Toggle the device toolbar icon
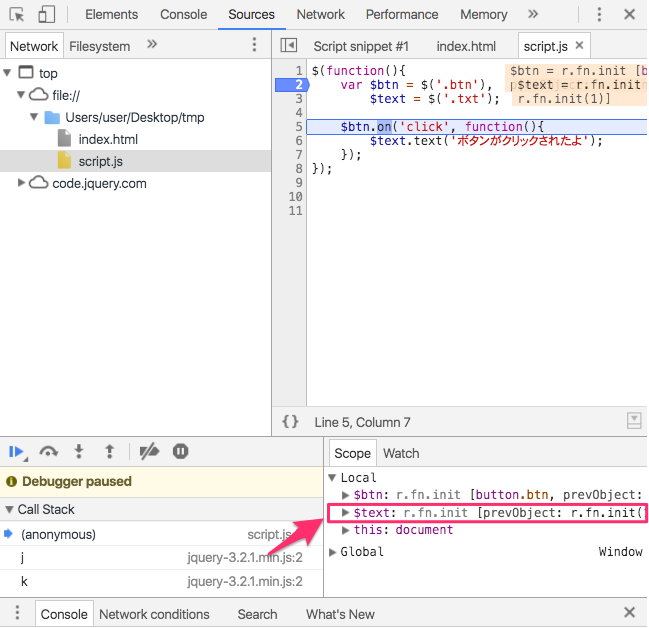Screen dimensions: 649x628 click(46, 14)
